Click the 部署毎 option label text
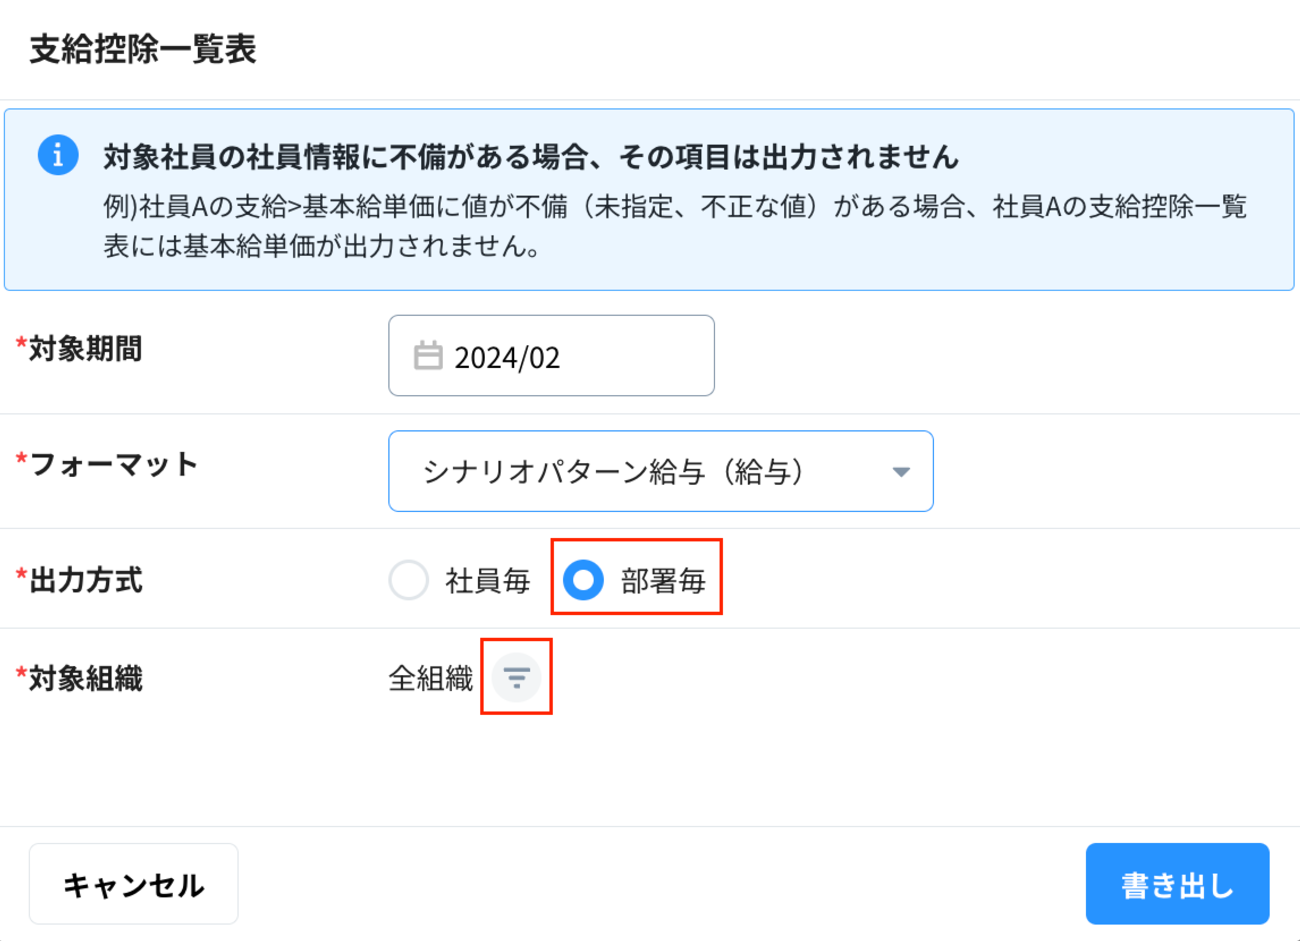Image resolution: width=1300 pixels, height=941 pixels. click(x=663, y=581)
